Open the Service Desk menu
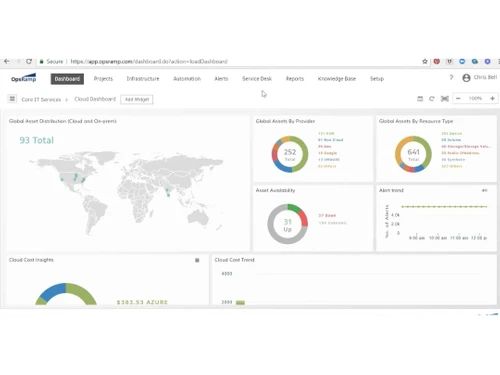The width and height of the screenshot is (500, 375). tap(257, 79)
